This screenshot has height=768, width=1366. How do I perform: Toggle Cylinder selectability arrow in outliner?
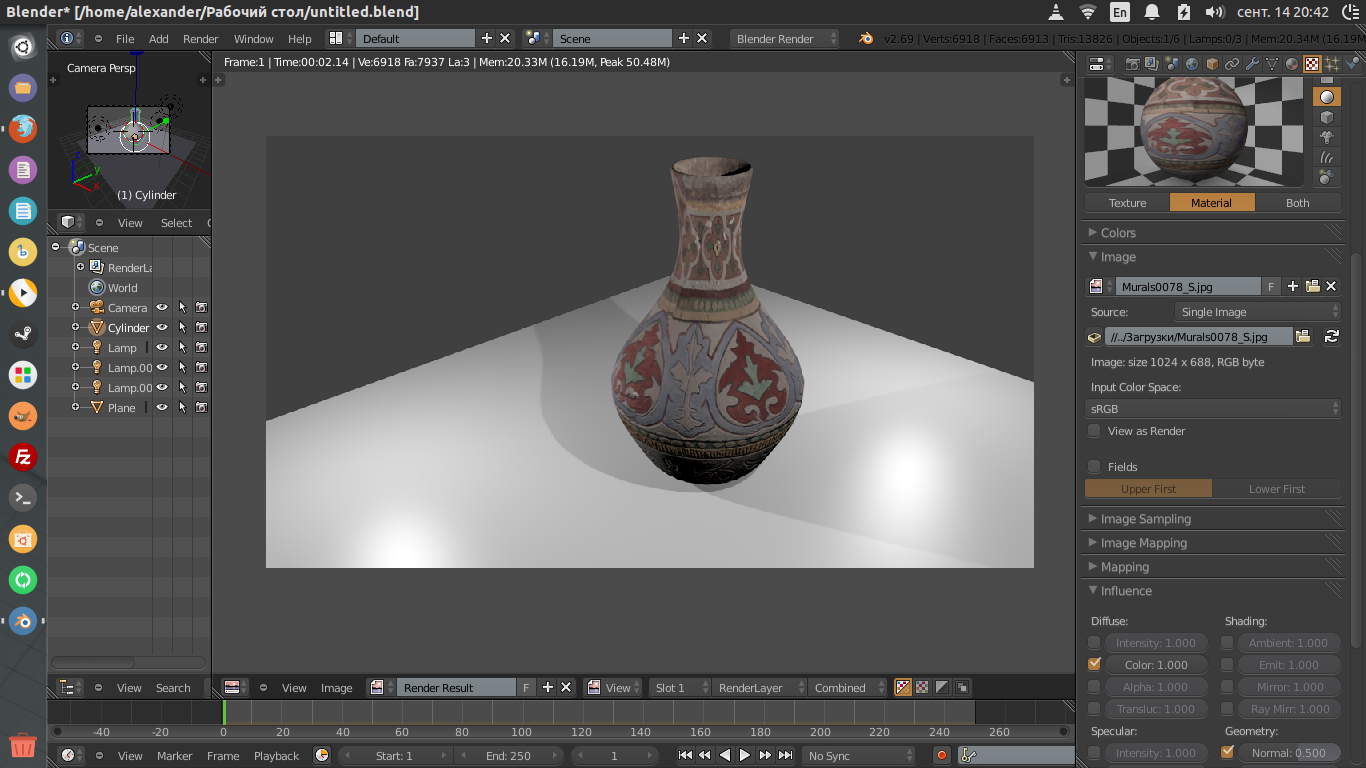(x=182, y=327)
